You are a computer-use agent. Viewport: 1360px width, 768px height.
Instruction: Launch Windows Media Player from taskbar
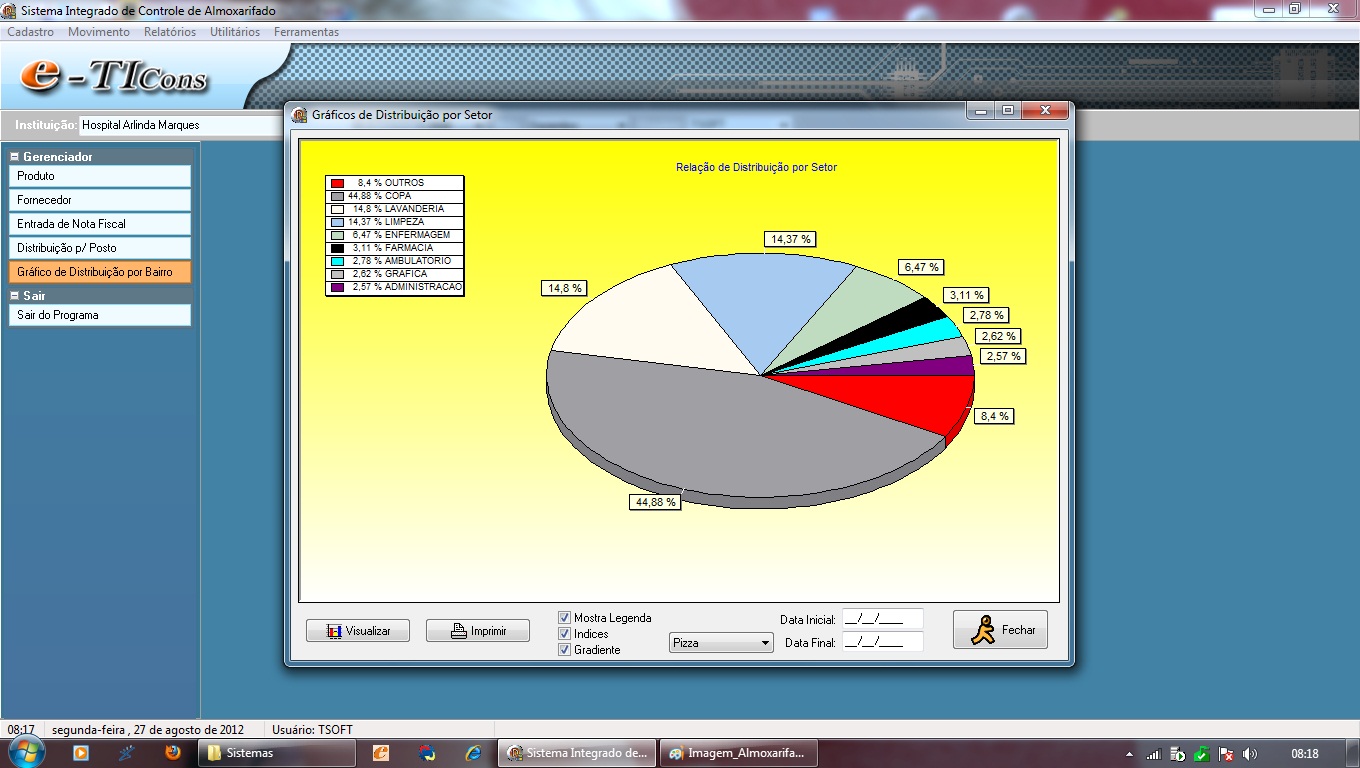(x=81, y=753)
